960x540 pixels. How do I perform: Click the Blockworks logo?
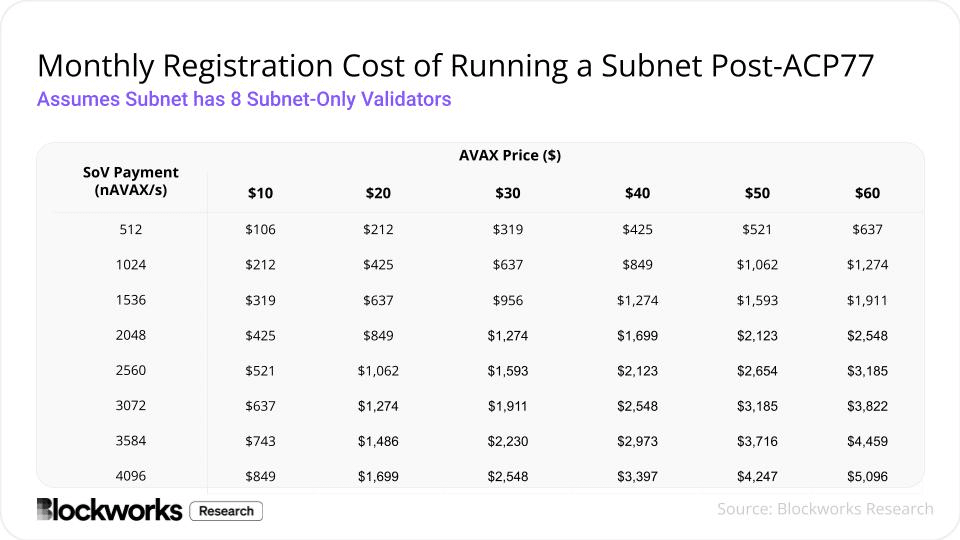click(110, 510)
